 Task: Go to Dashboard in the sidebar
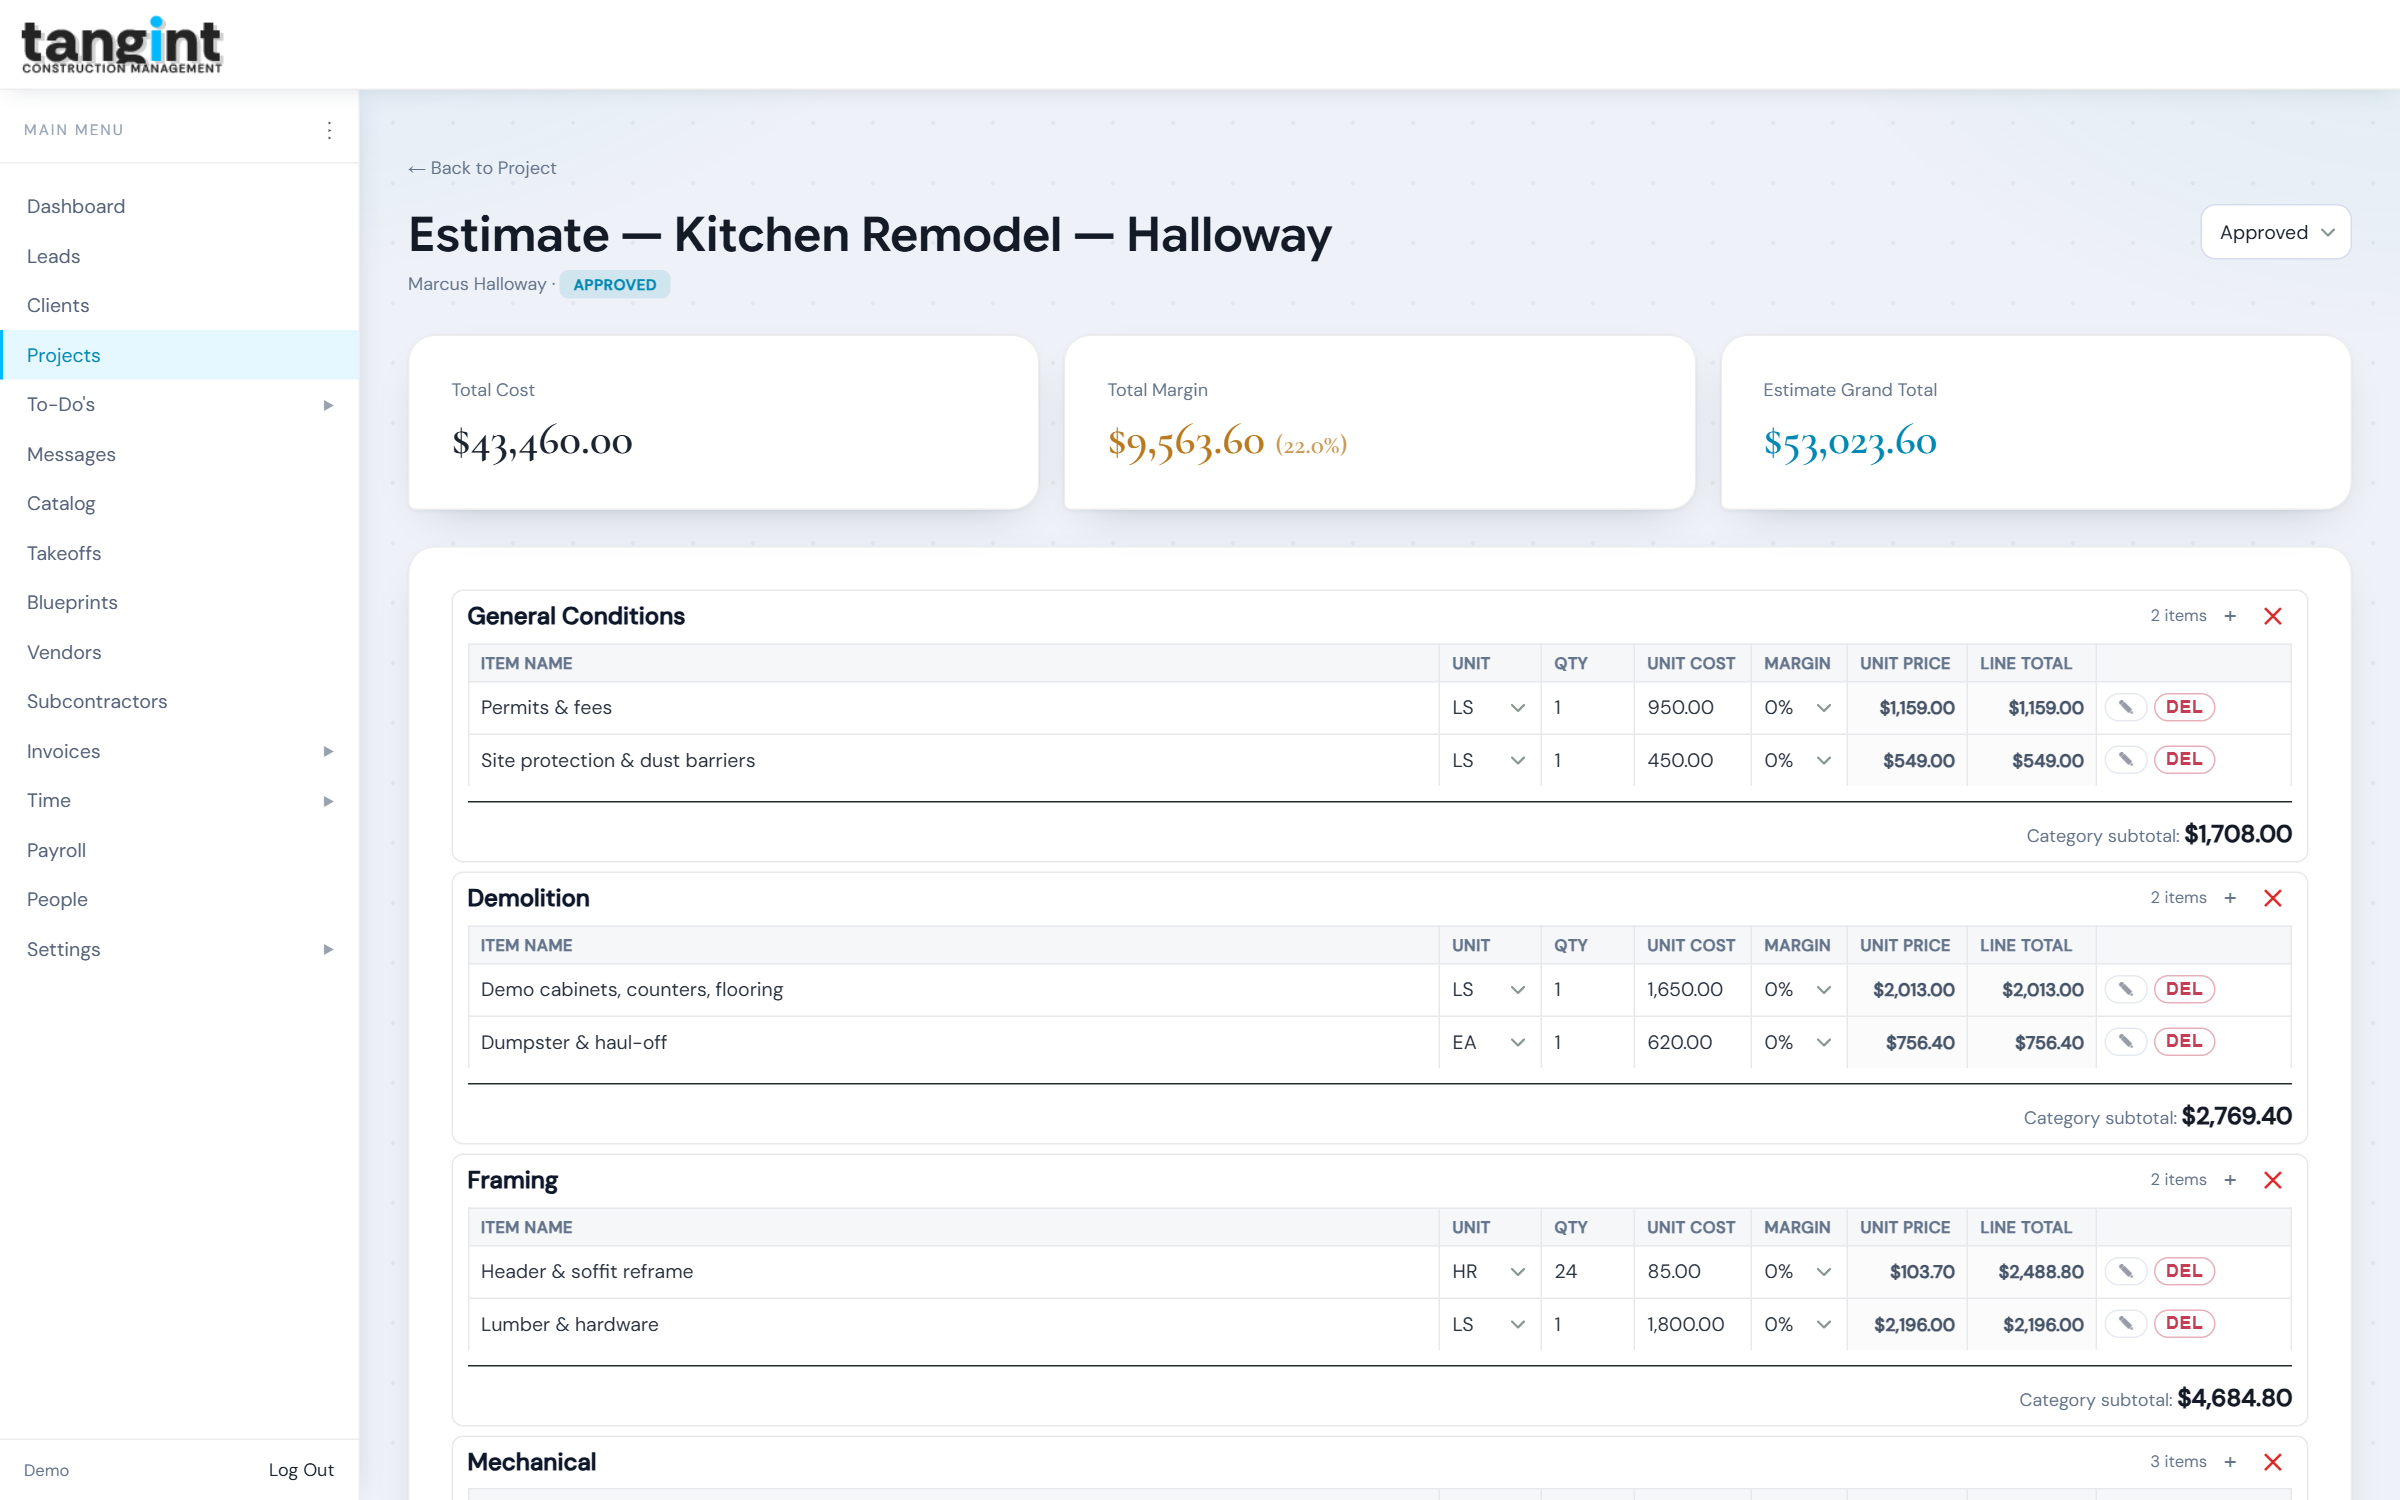(x=179, y=206)
